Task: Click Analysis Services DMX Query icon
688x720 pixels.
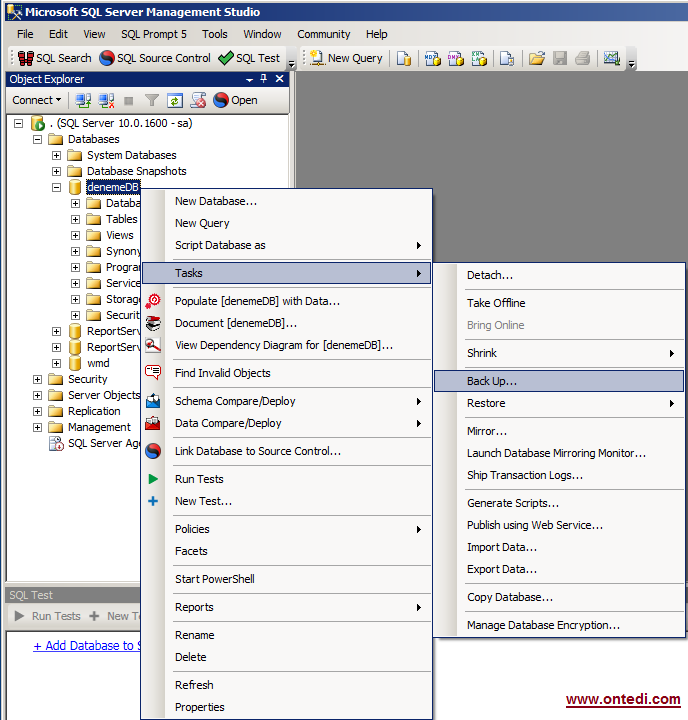Action: (x=456, y=58)
